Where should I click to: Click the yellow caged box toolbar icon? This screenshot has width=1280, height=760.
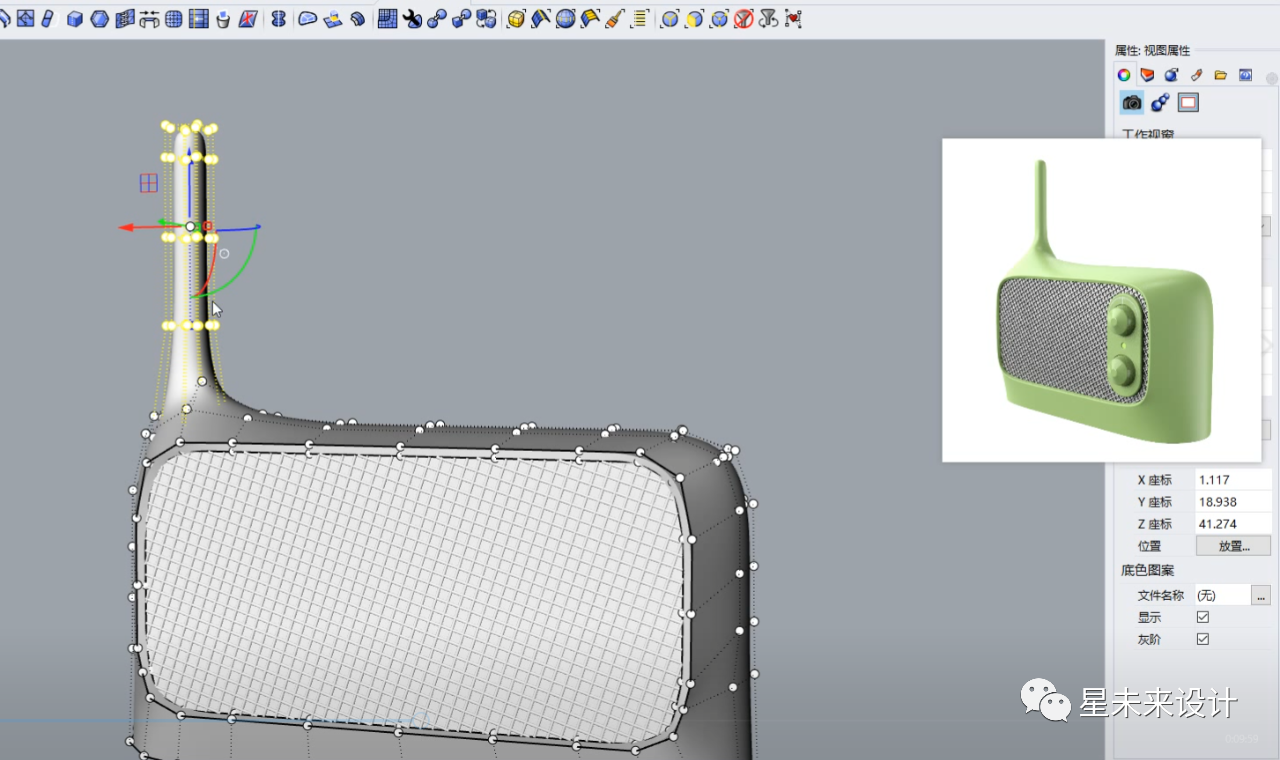click(516, 18)
